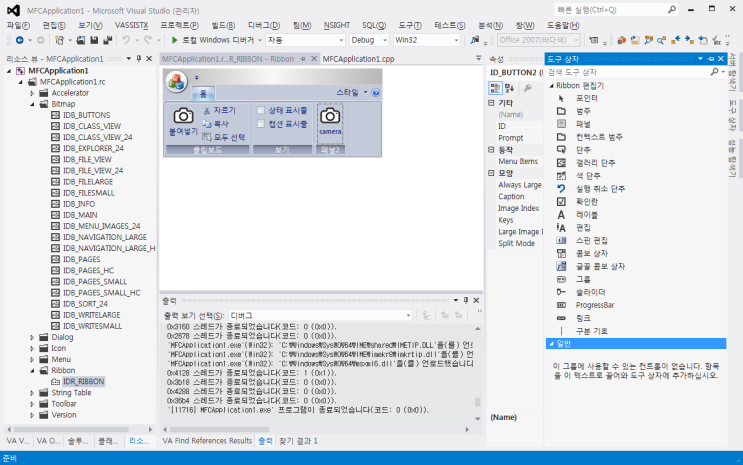The width and height of the screenshot is (743, 465).
Task: Switch to VA Find References Results tab
Action: click(207, 441)
